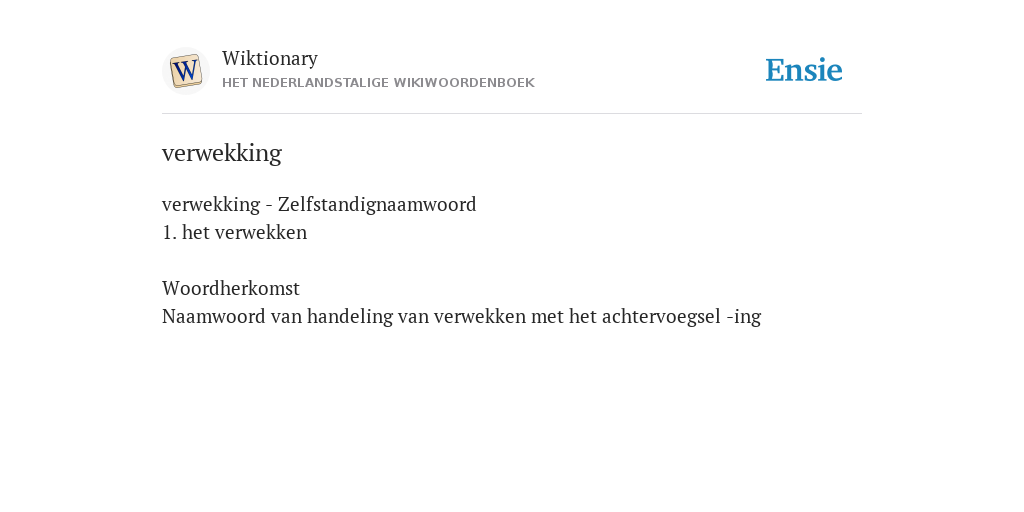The width and height of the screenshot is (1024, 512).
Task: Click the -ing suffix text
Action: pos(743,317)
